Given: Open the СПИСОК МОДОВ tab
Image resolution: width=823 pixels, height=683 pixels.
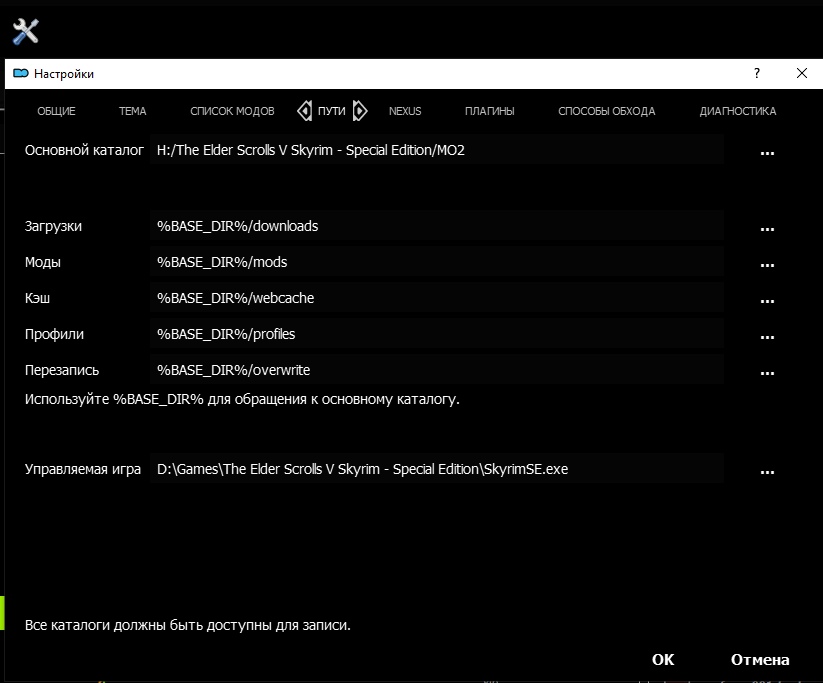Looking at the screenshot, I should point(232,111).
